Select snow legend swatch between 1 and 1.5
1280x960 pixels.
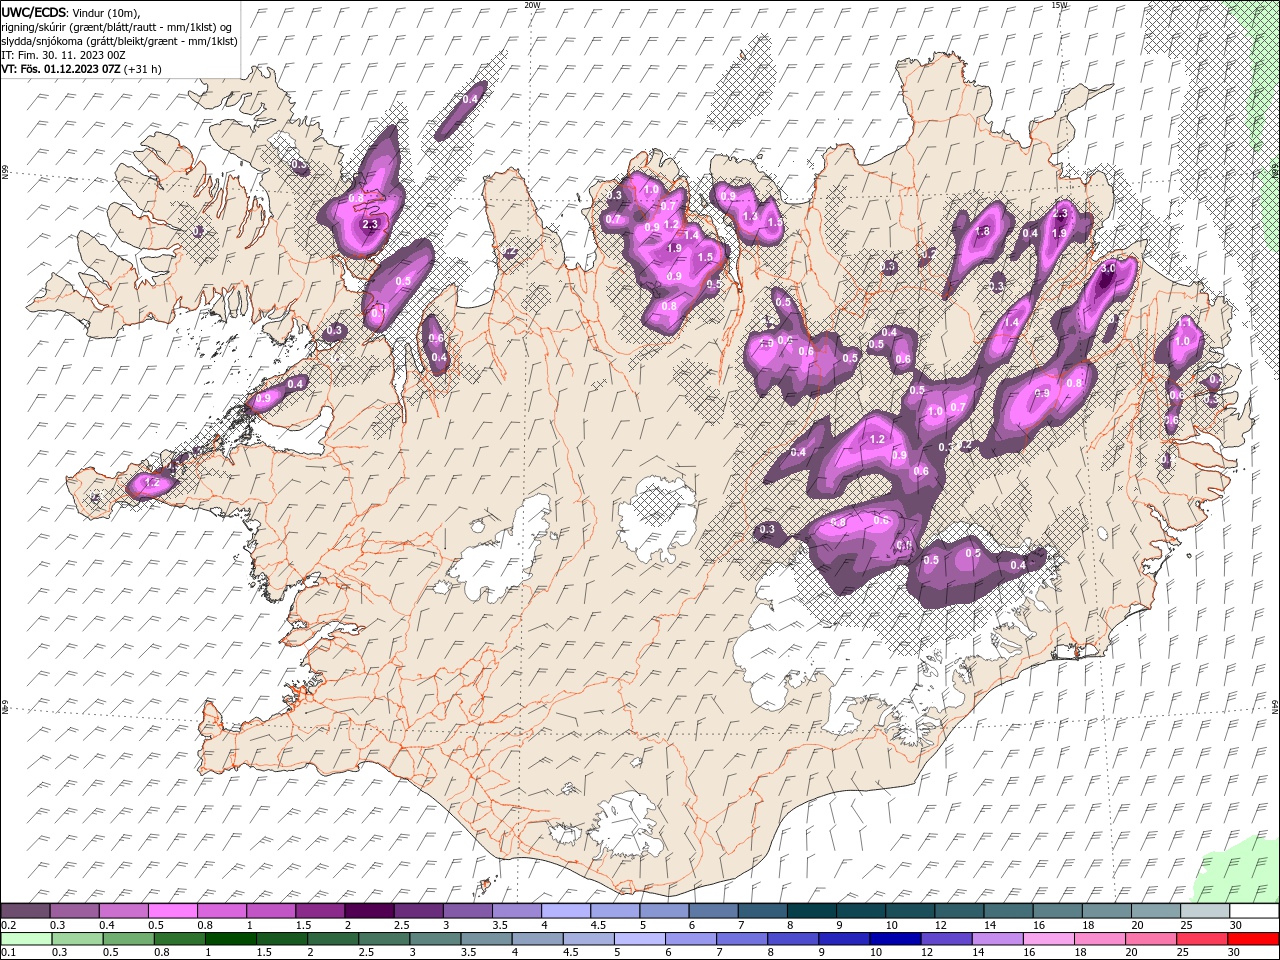pyautogui.click(x=271, y=910)
